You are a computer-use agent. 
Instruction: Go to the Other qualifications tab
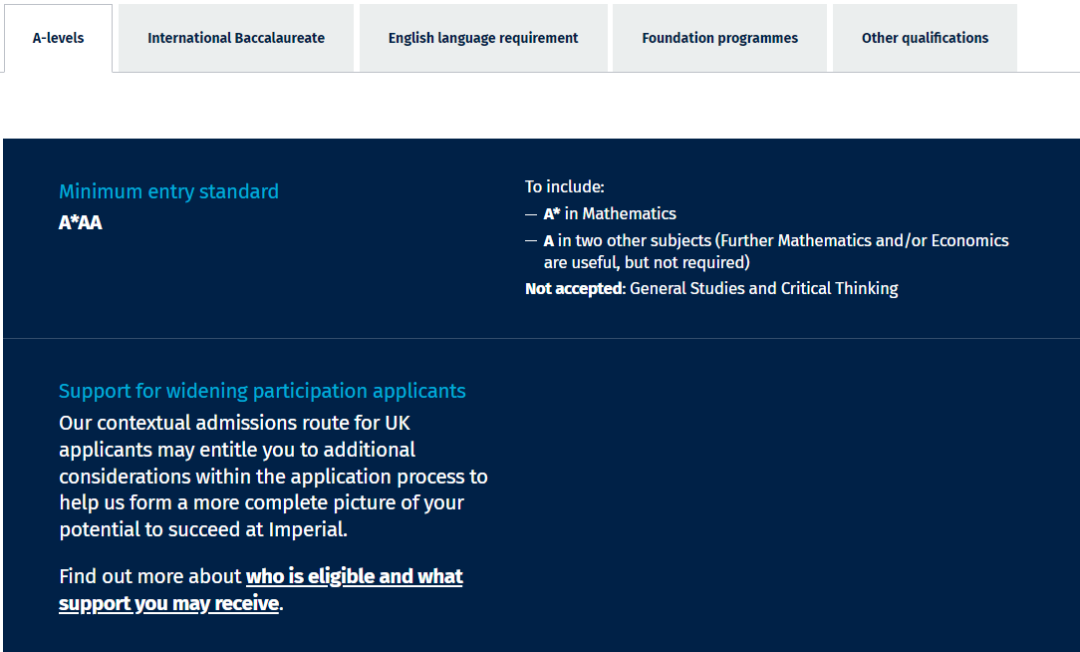pos(925,38)
